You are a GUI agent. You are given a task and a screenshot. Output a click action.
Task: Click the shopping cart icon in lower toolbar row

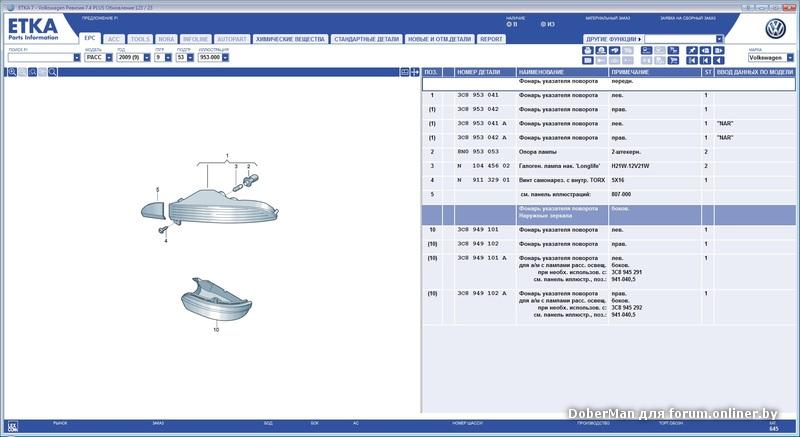click(673, 60)
